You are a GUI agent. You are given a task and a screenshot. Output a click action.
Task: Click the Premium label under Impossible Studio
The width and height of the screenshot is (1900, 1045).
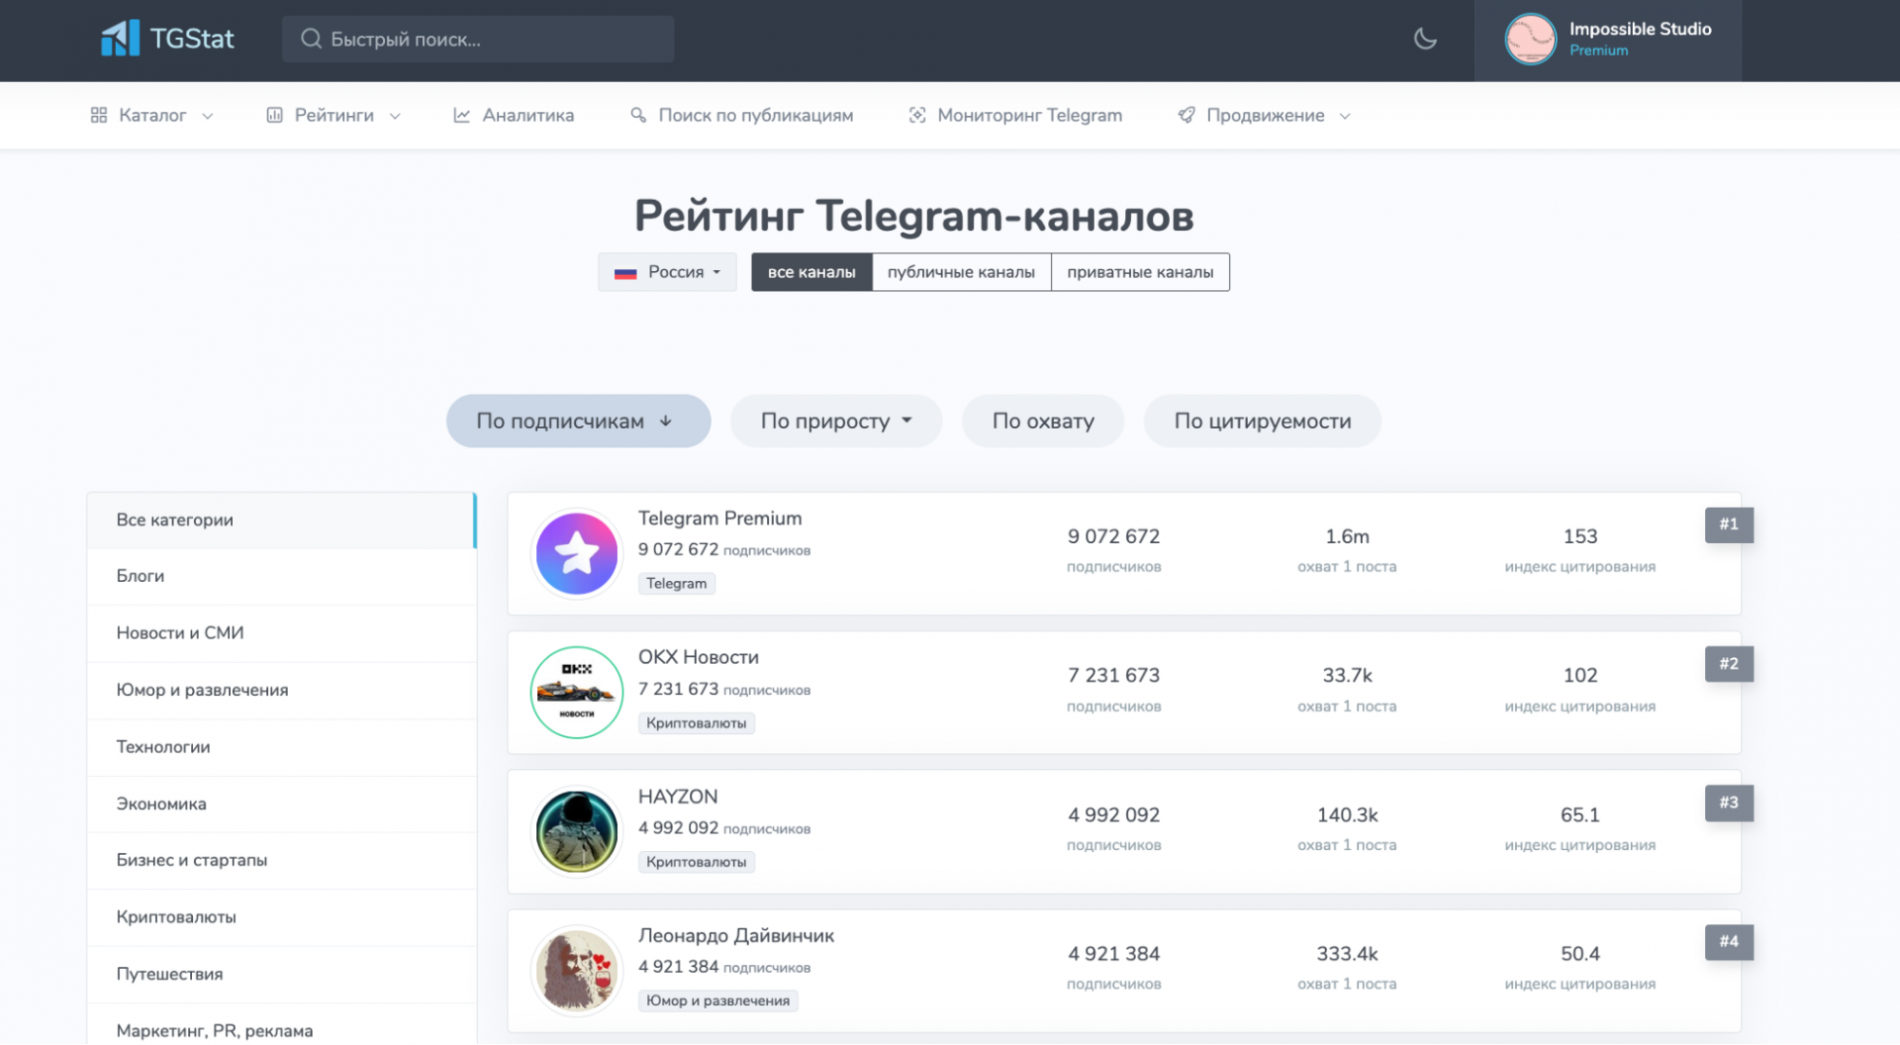coord(1598,51)
